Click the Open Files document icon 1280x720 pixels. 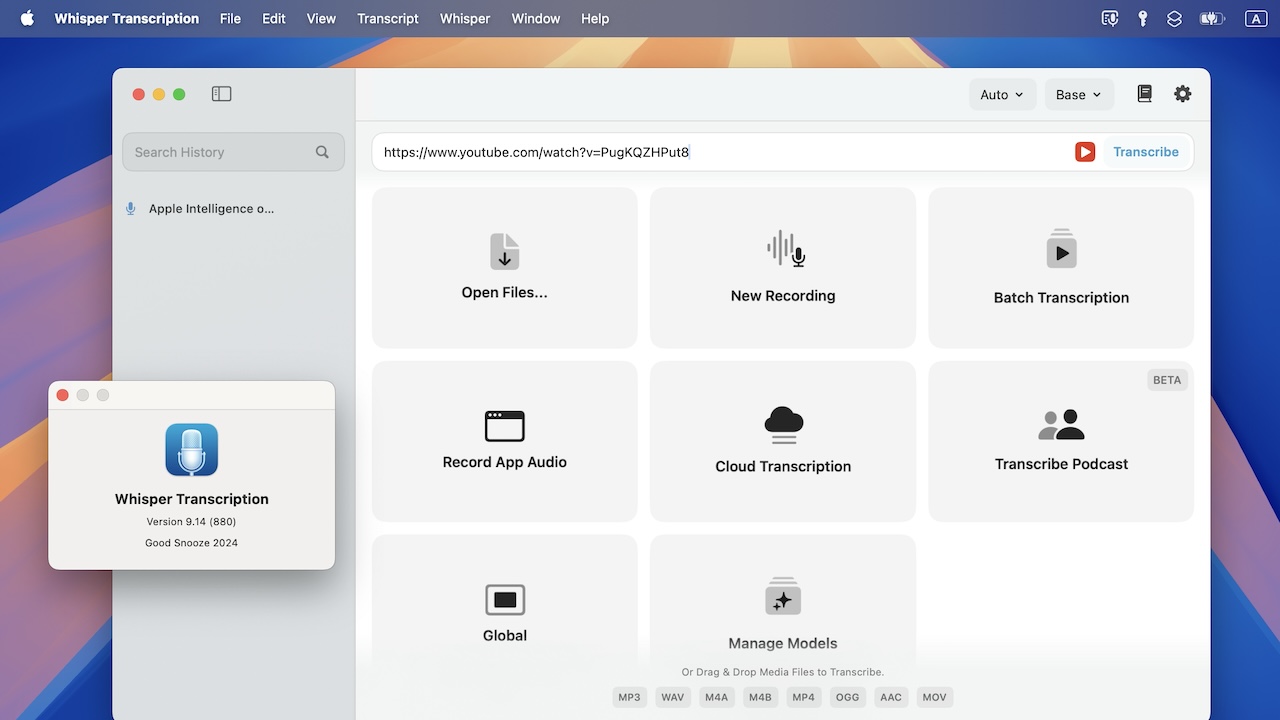pyautogui.click(x=505, y=252)
